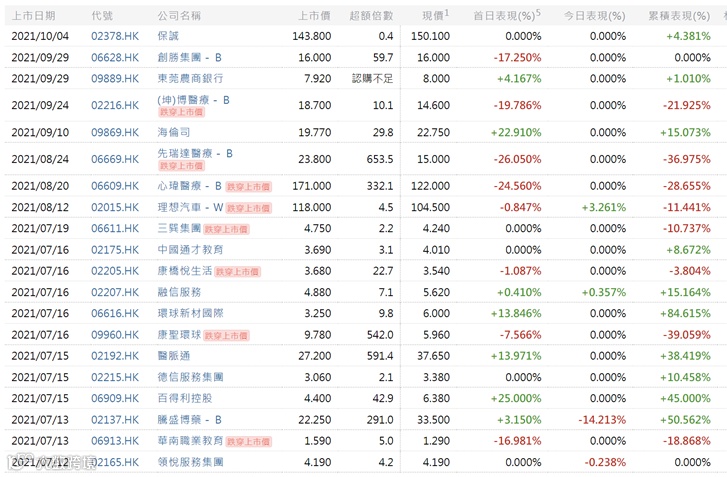This screenshot has height=477, width=727.
Task: Click the 143.800 listing price
Action: click(312, 36)
